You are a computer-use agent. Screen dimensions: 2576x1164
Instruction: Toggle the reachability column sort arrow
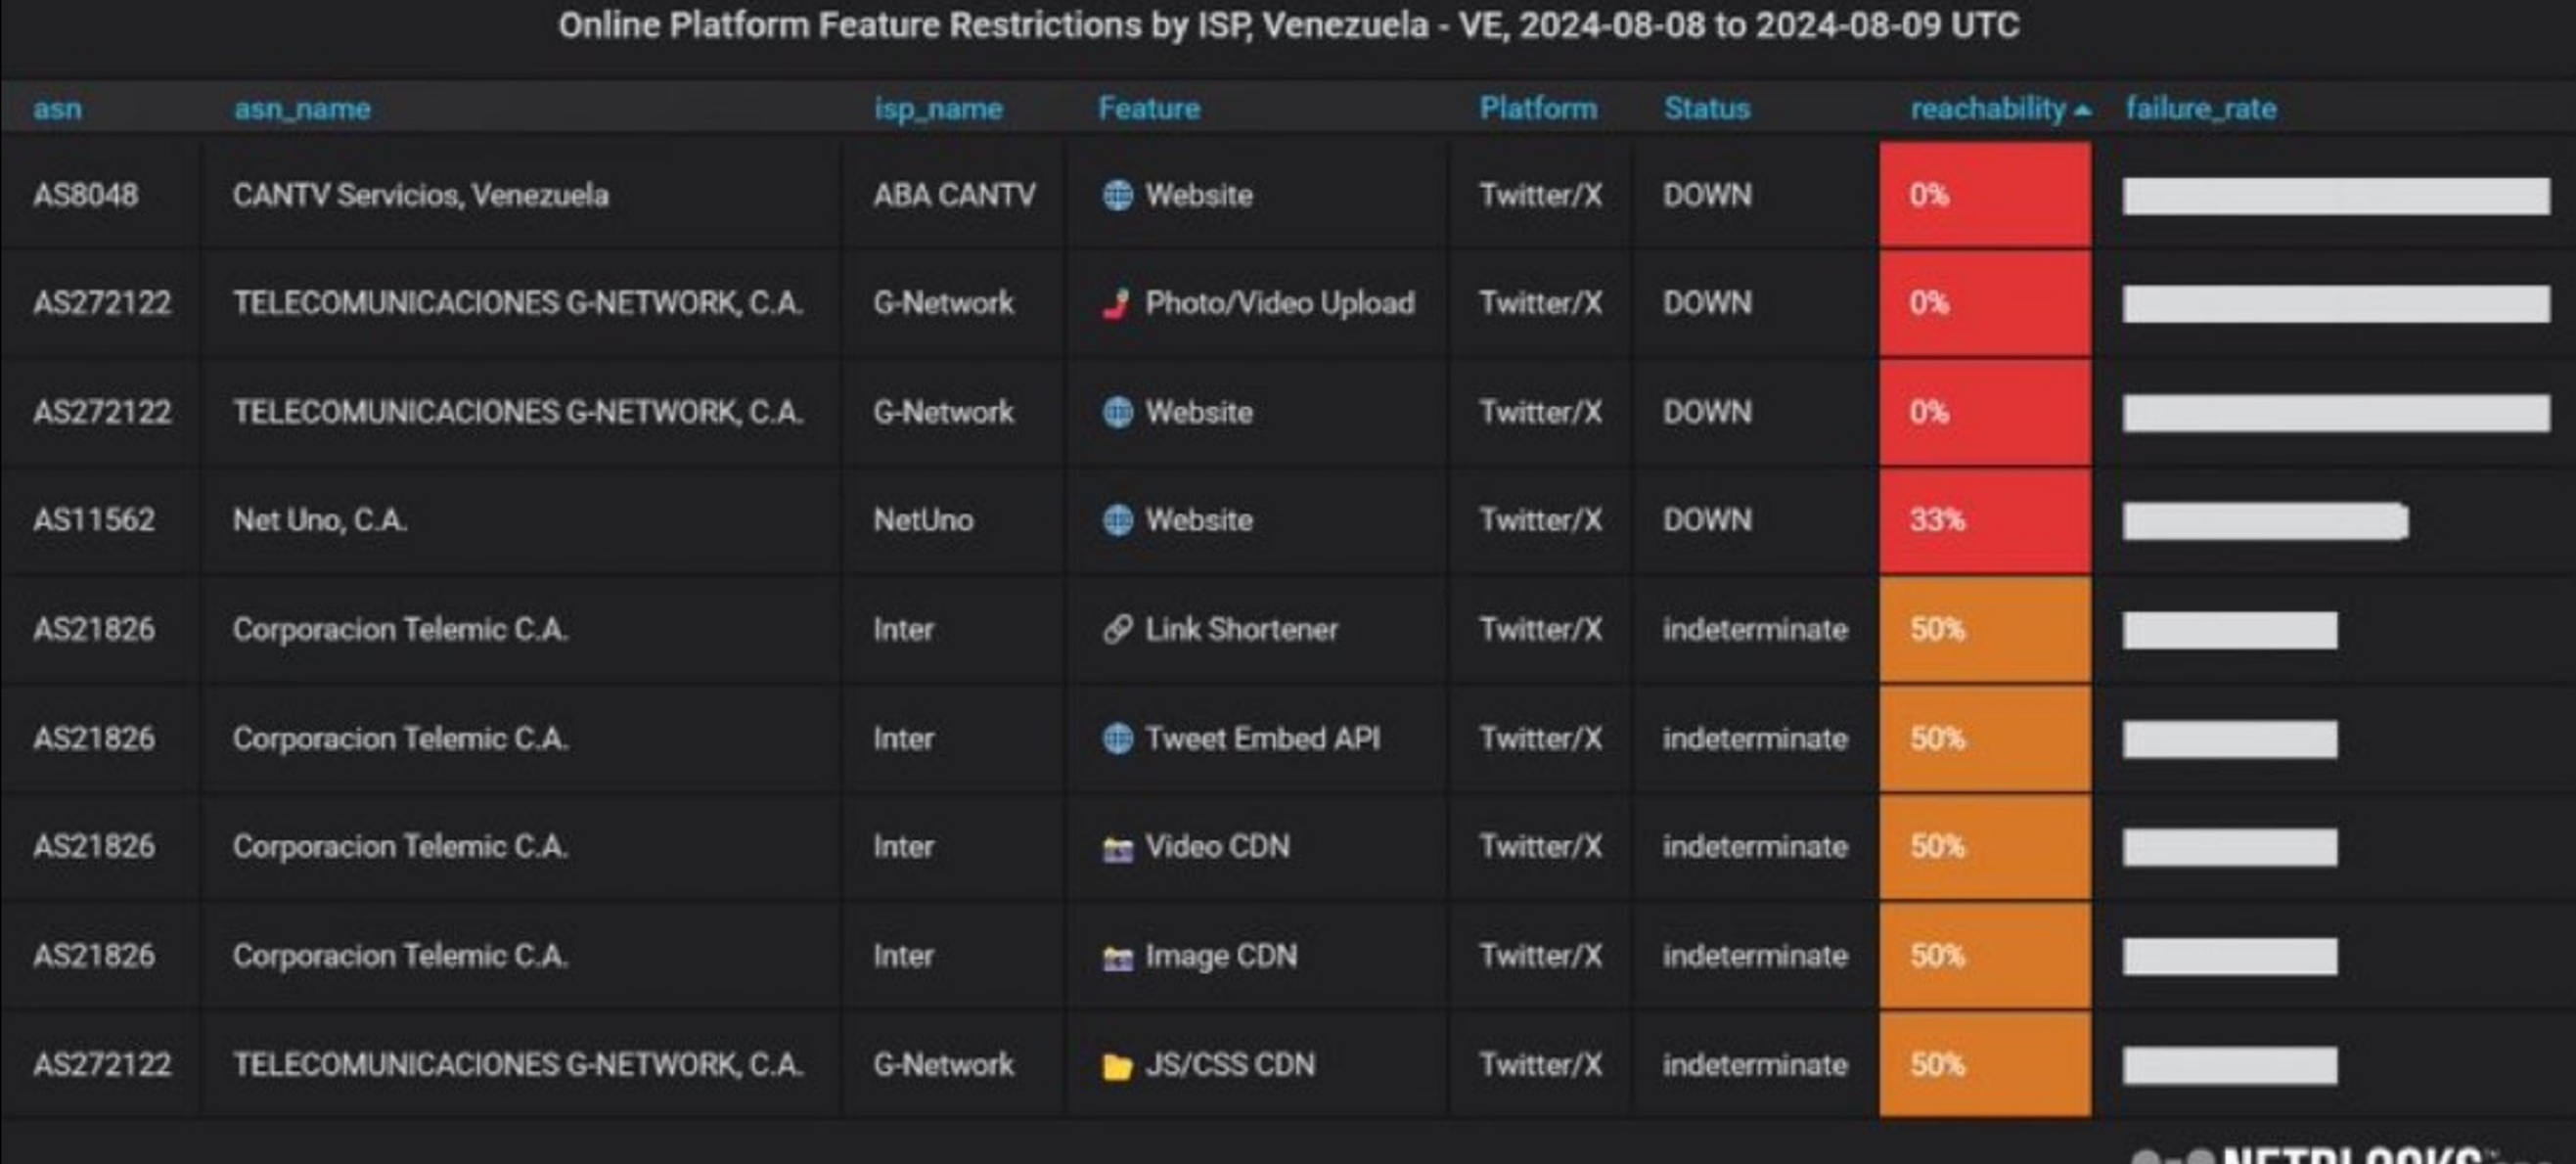pos(2083,110)
